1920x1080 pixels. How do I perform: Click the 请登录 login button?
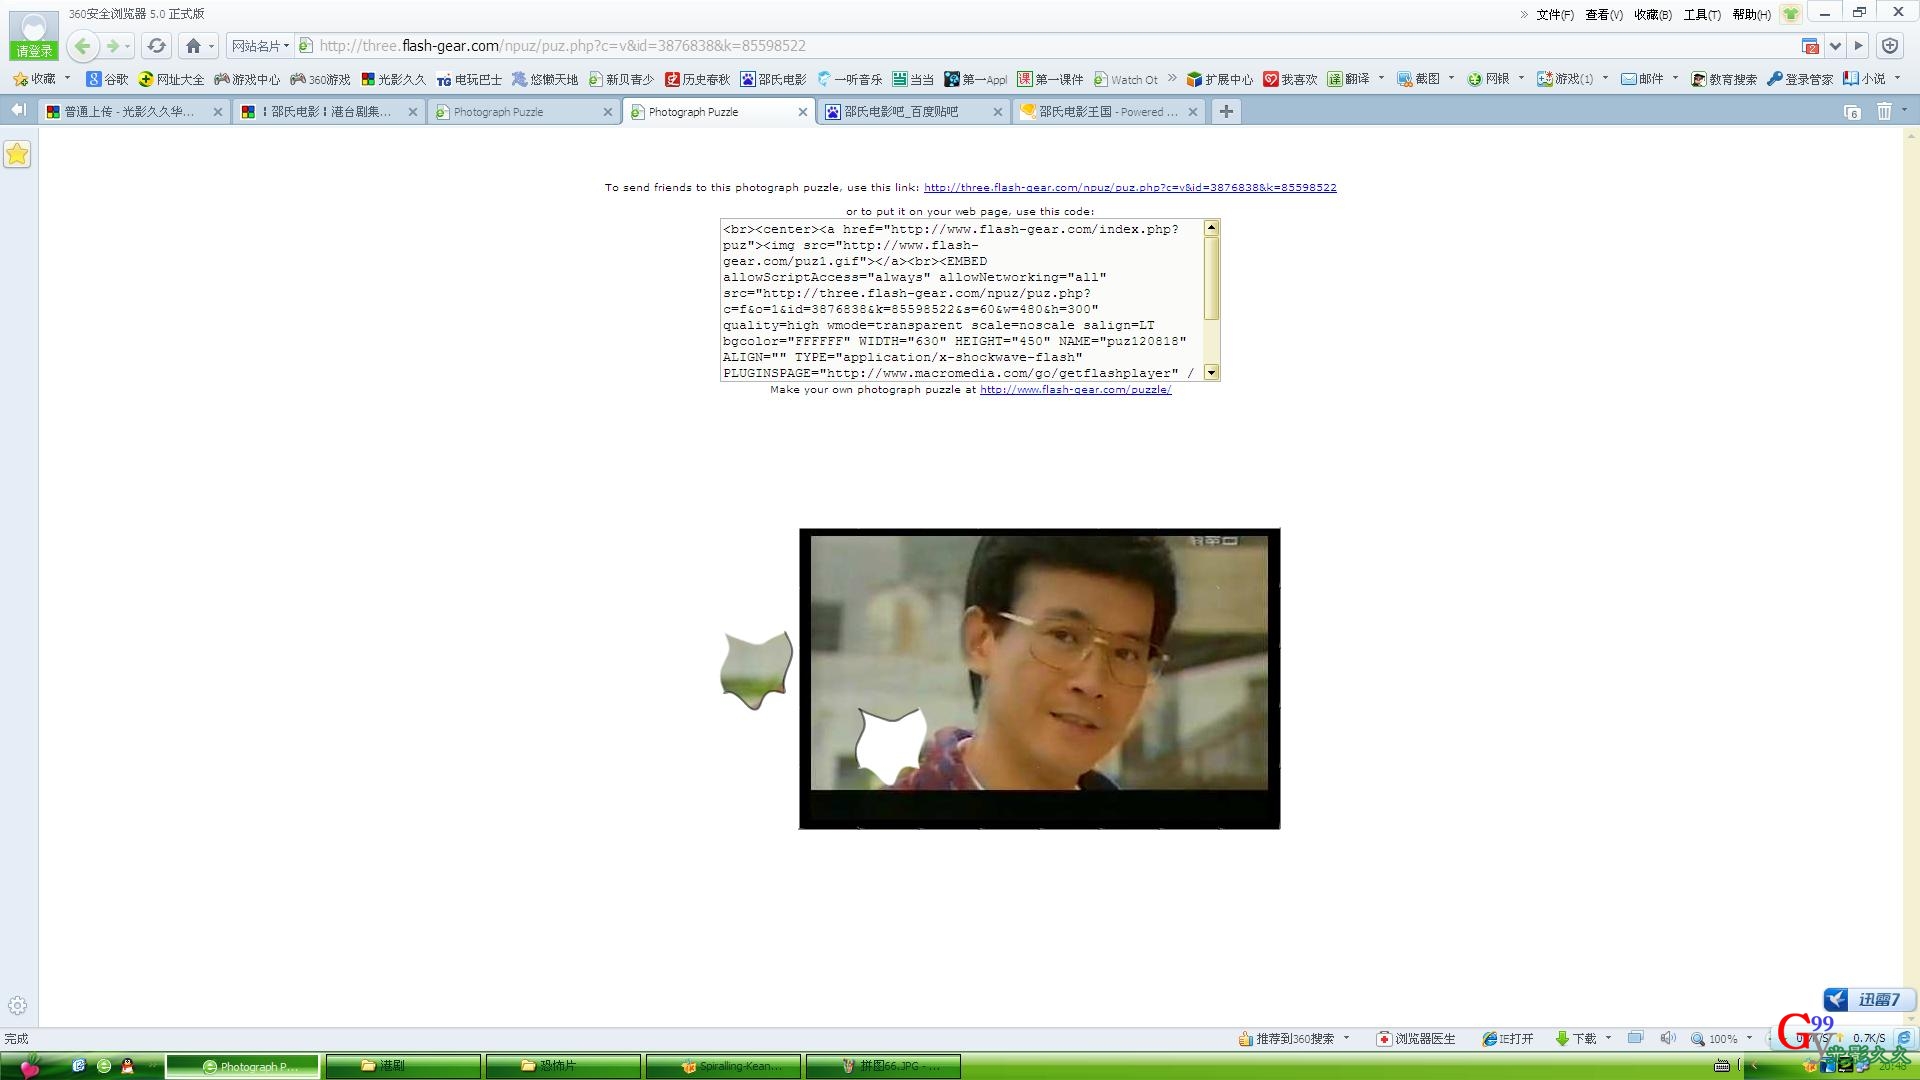tap(34, 50)
